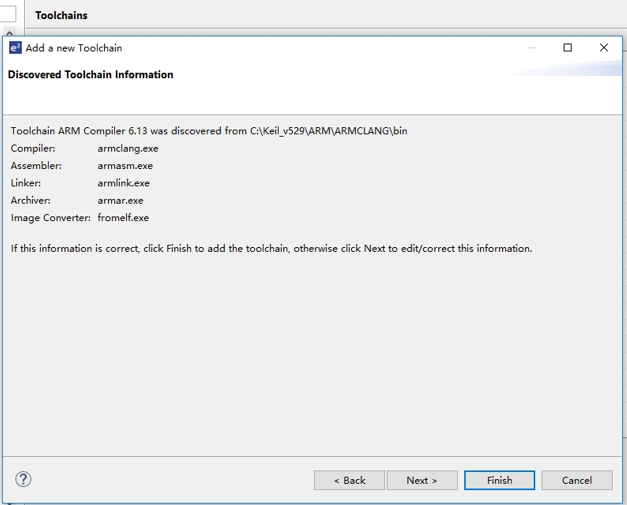Image resolution: width=627 pixels, height=505 pixels.
Task: Go to Next wizard page
Action: tap(422, 480)
